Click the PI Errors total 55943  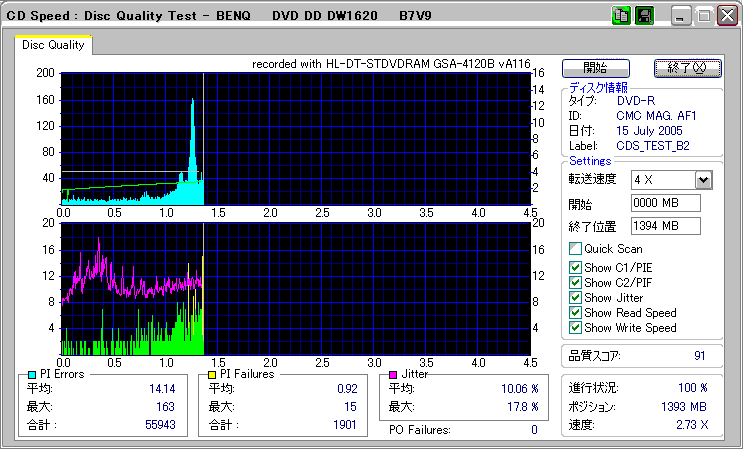click(160, 424)
